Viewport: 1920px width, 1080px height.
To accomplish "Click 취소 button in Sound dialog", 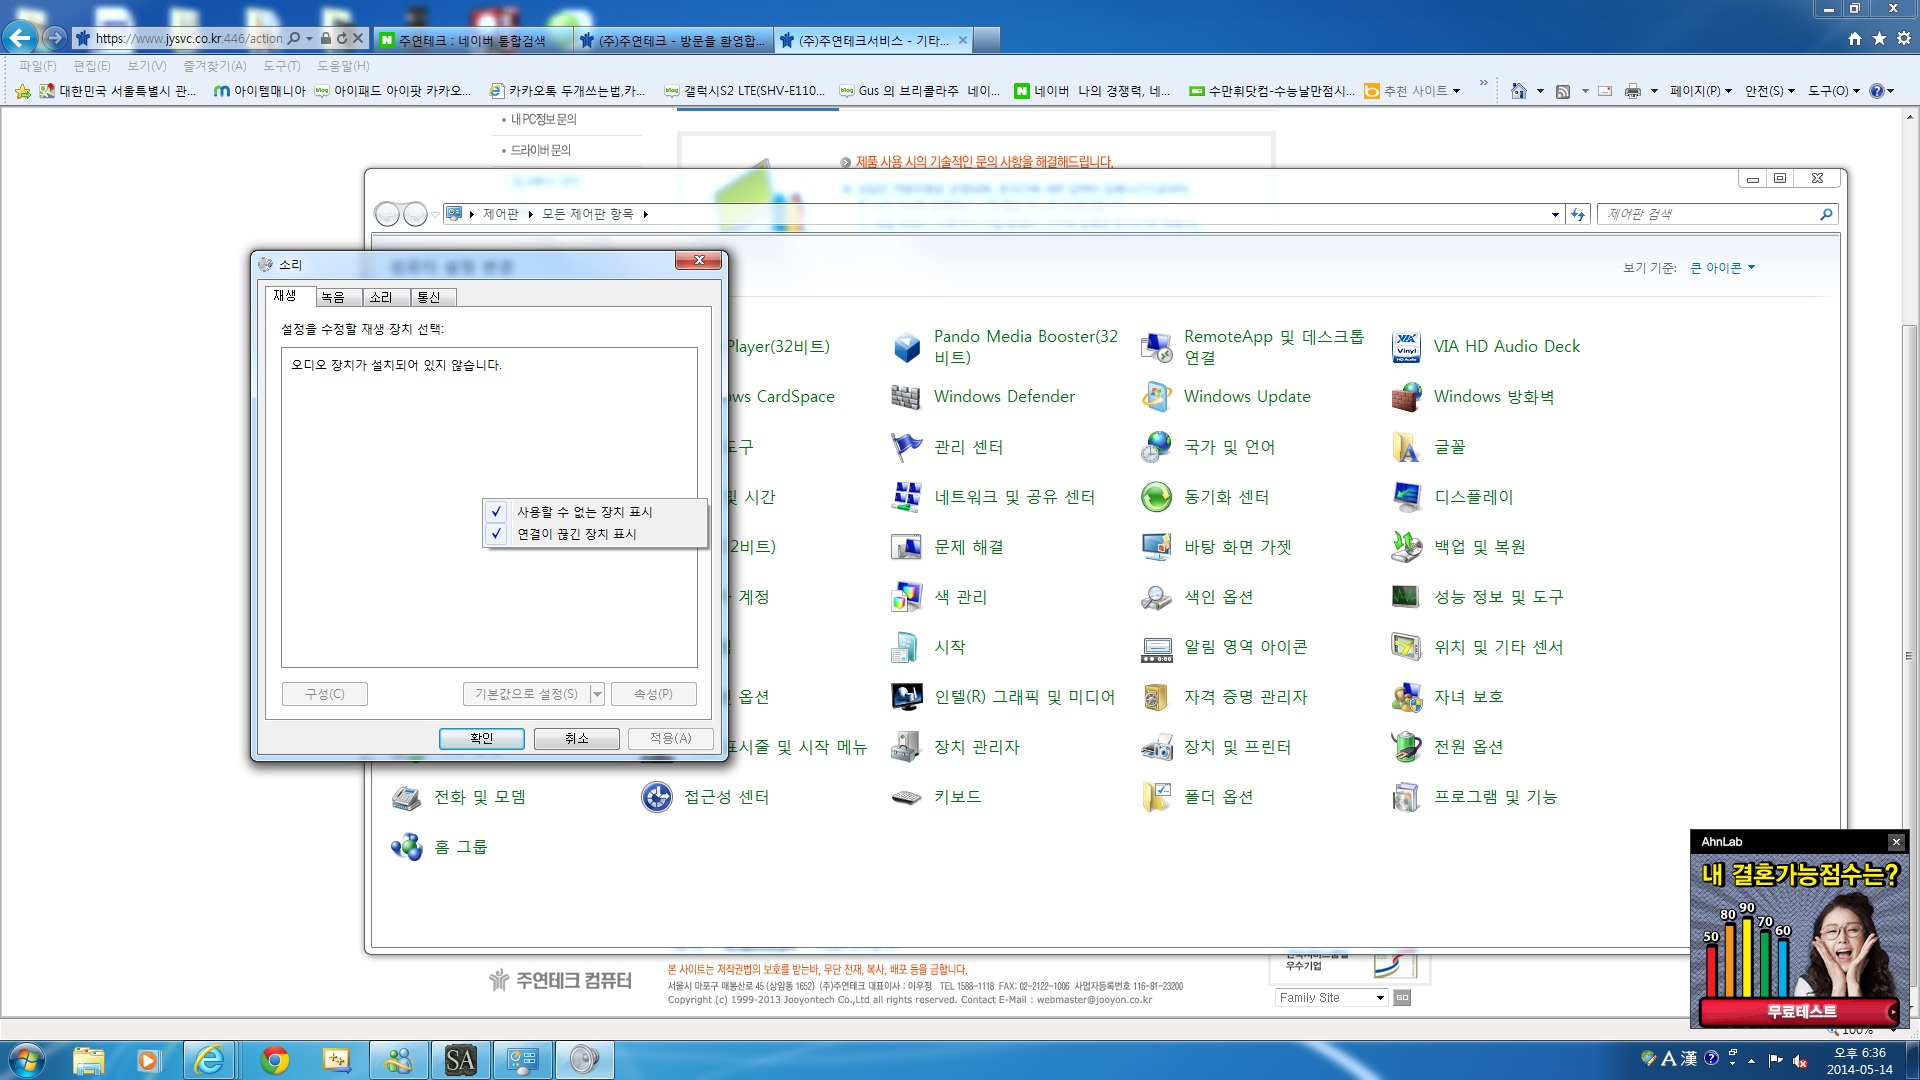I will [577, 739].
